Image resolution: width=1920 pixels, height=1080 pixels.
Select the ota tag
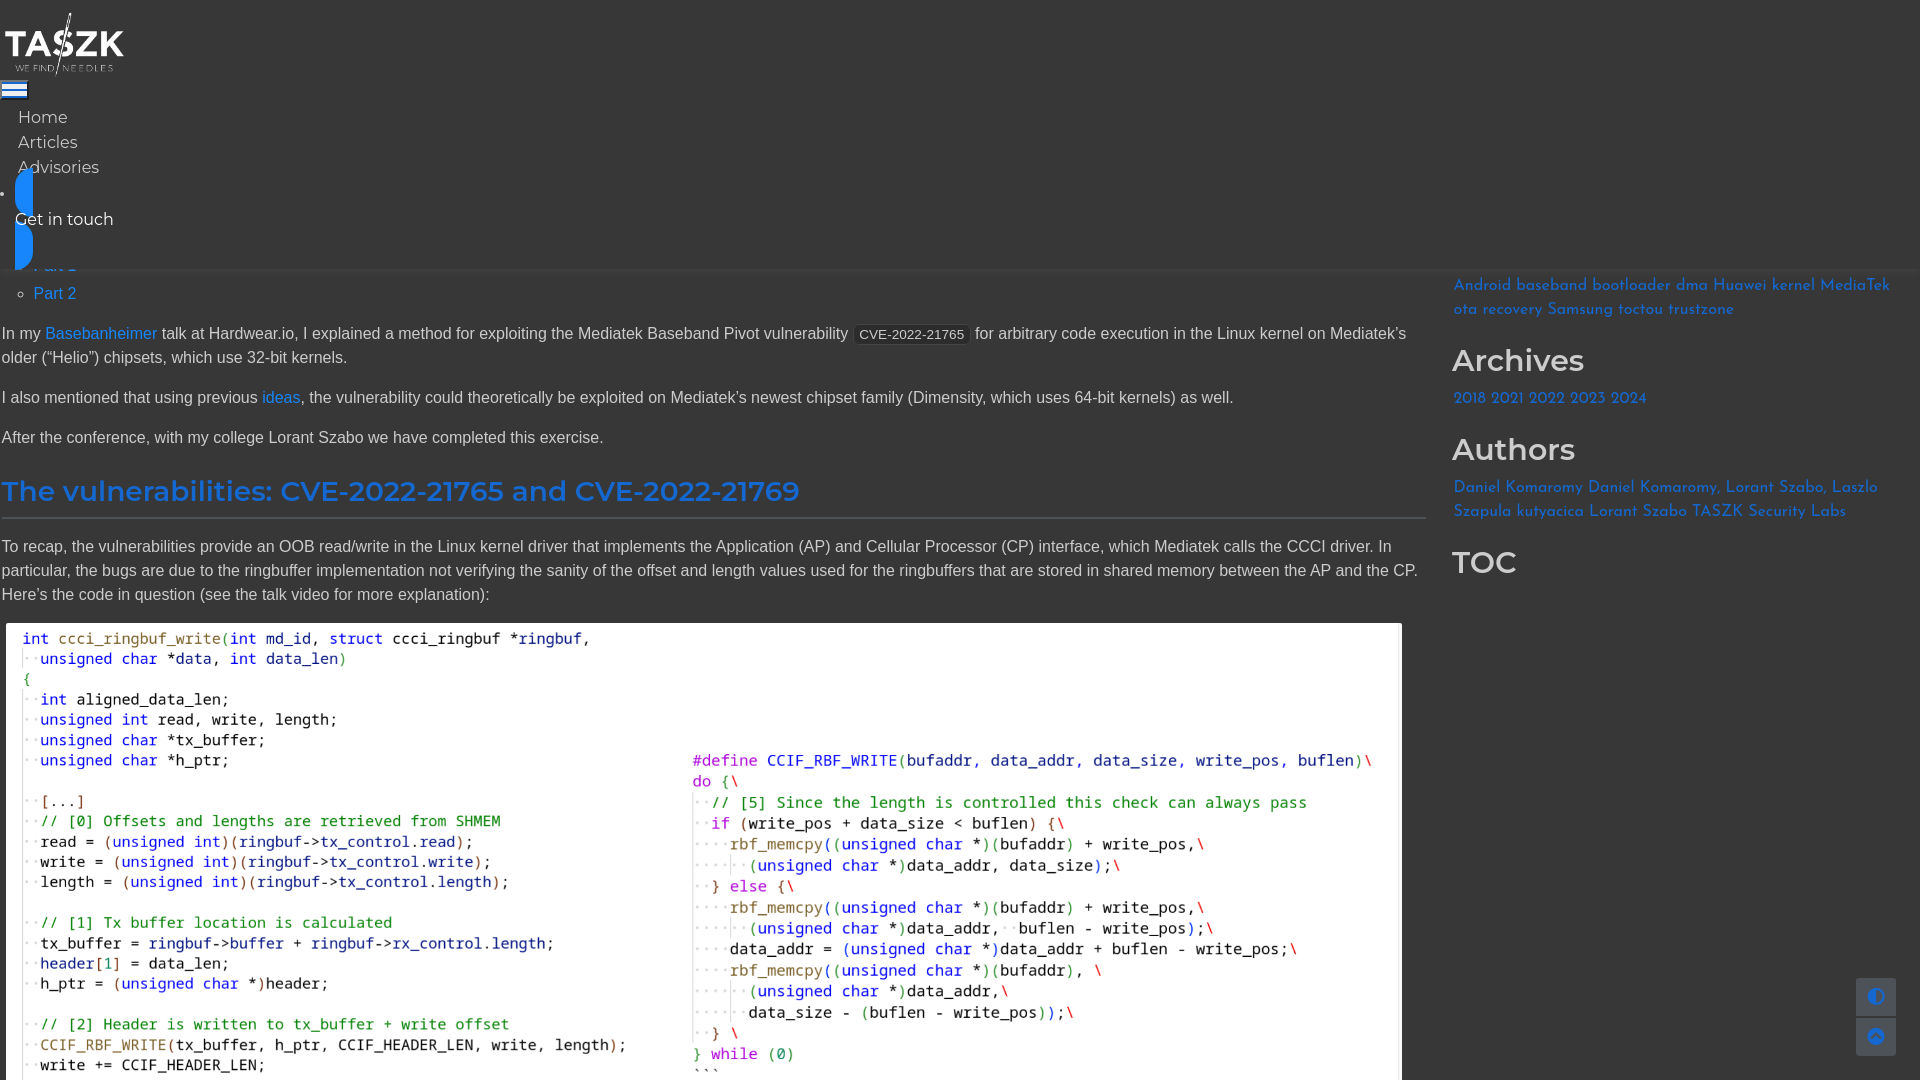pos(1465,310)
